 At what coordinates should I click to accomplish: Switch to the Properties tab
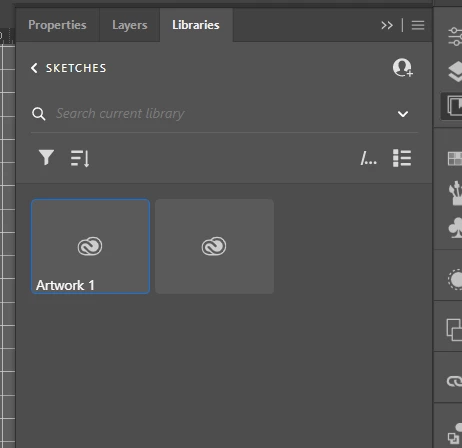point(57,25)
